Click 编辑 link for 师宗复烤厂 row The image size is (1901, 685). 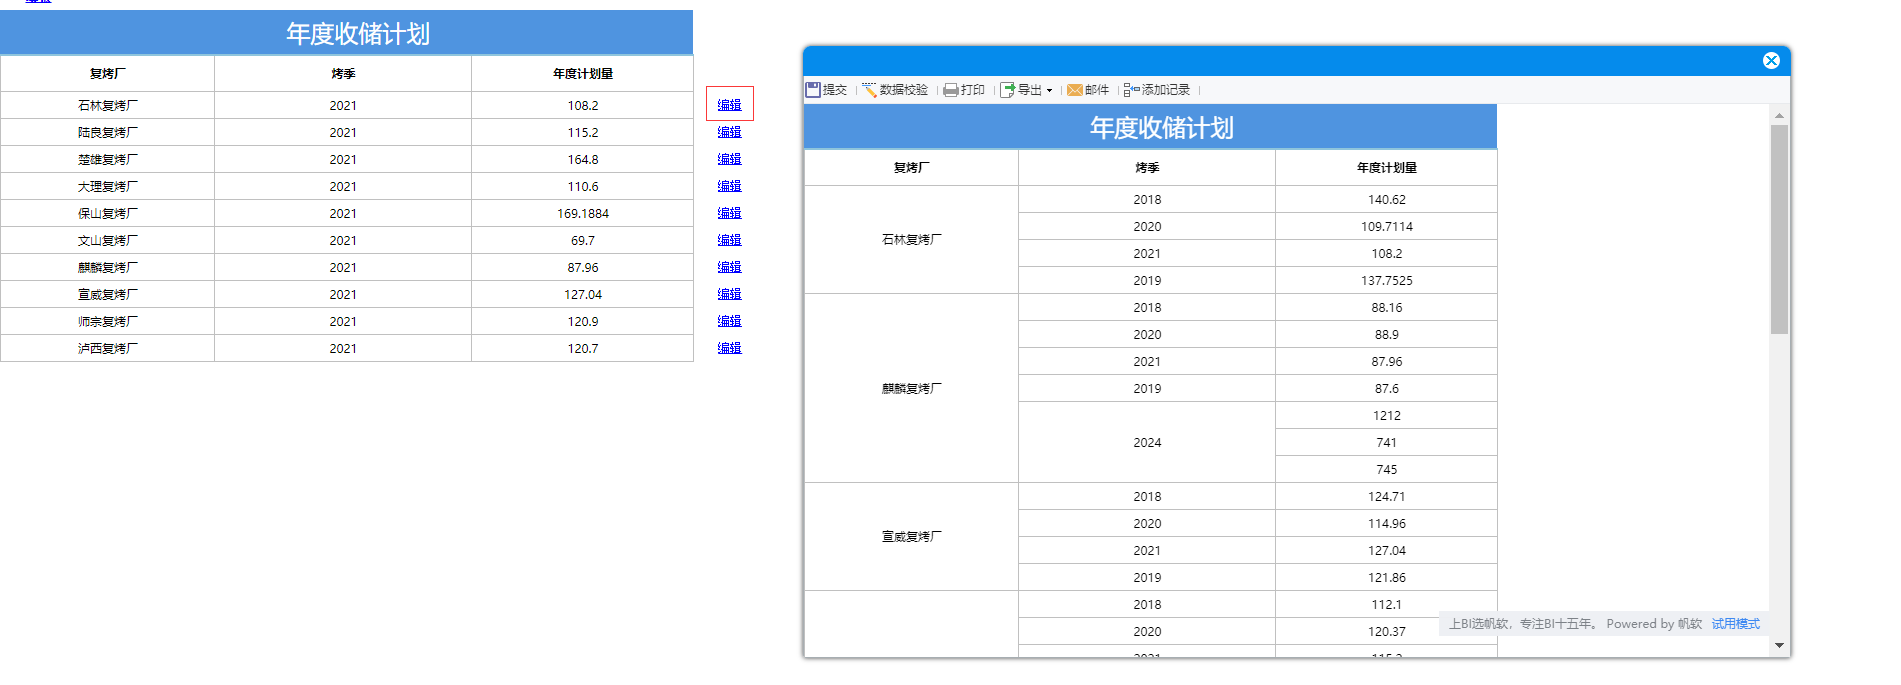pyautogui.click(x=729, y=321)
